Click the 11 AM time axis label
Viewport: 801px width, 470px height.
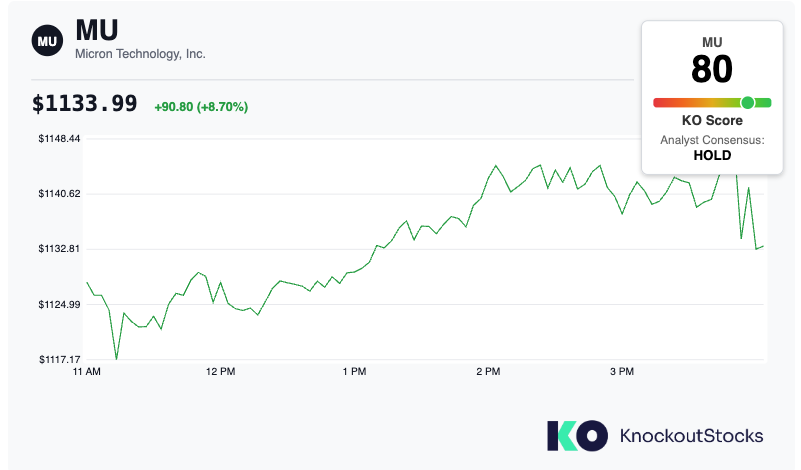tap(86, 372)
